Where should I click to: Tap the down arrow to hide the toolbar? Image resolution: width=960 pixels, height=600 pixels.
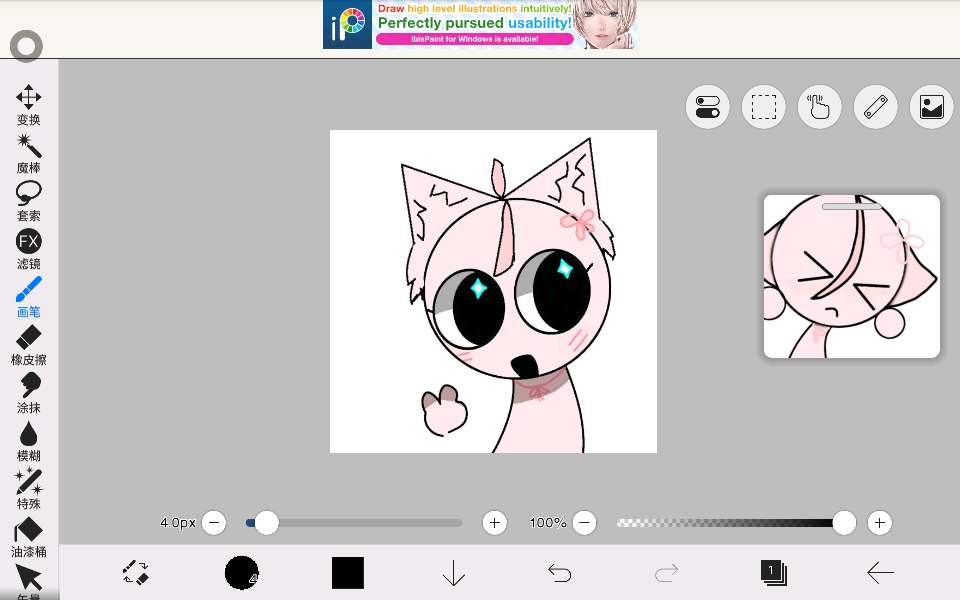(454, 574)
